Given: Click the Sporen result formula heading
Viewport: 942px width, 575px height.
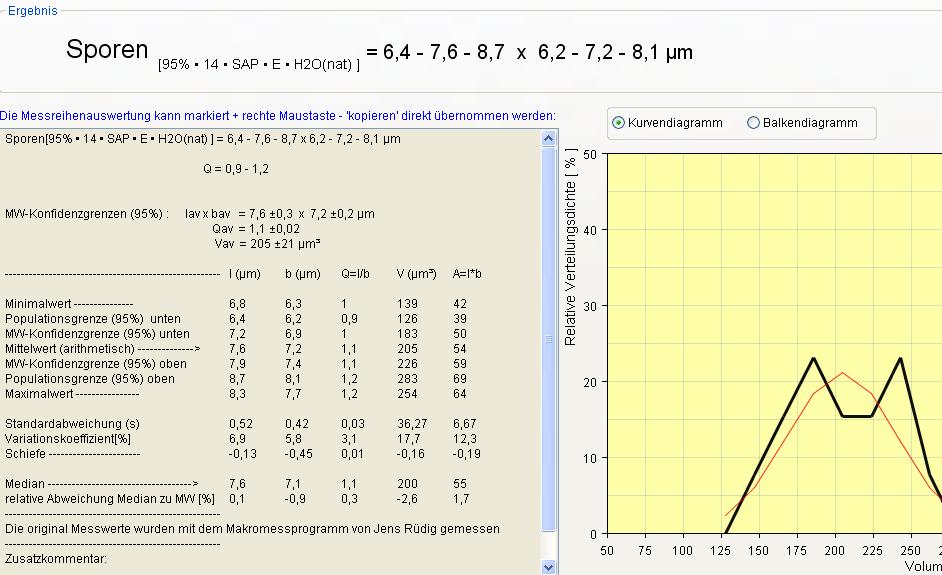Looking at the screenshot, I should (379, 52).
